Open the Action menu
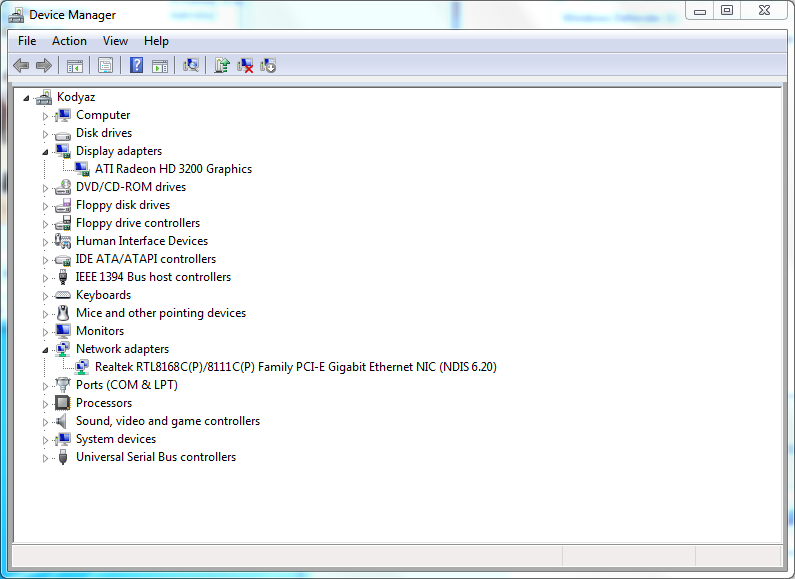The height and width of the screenshot is (579, 795). tap(69, 41)
